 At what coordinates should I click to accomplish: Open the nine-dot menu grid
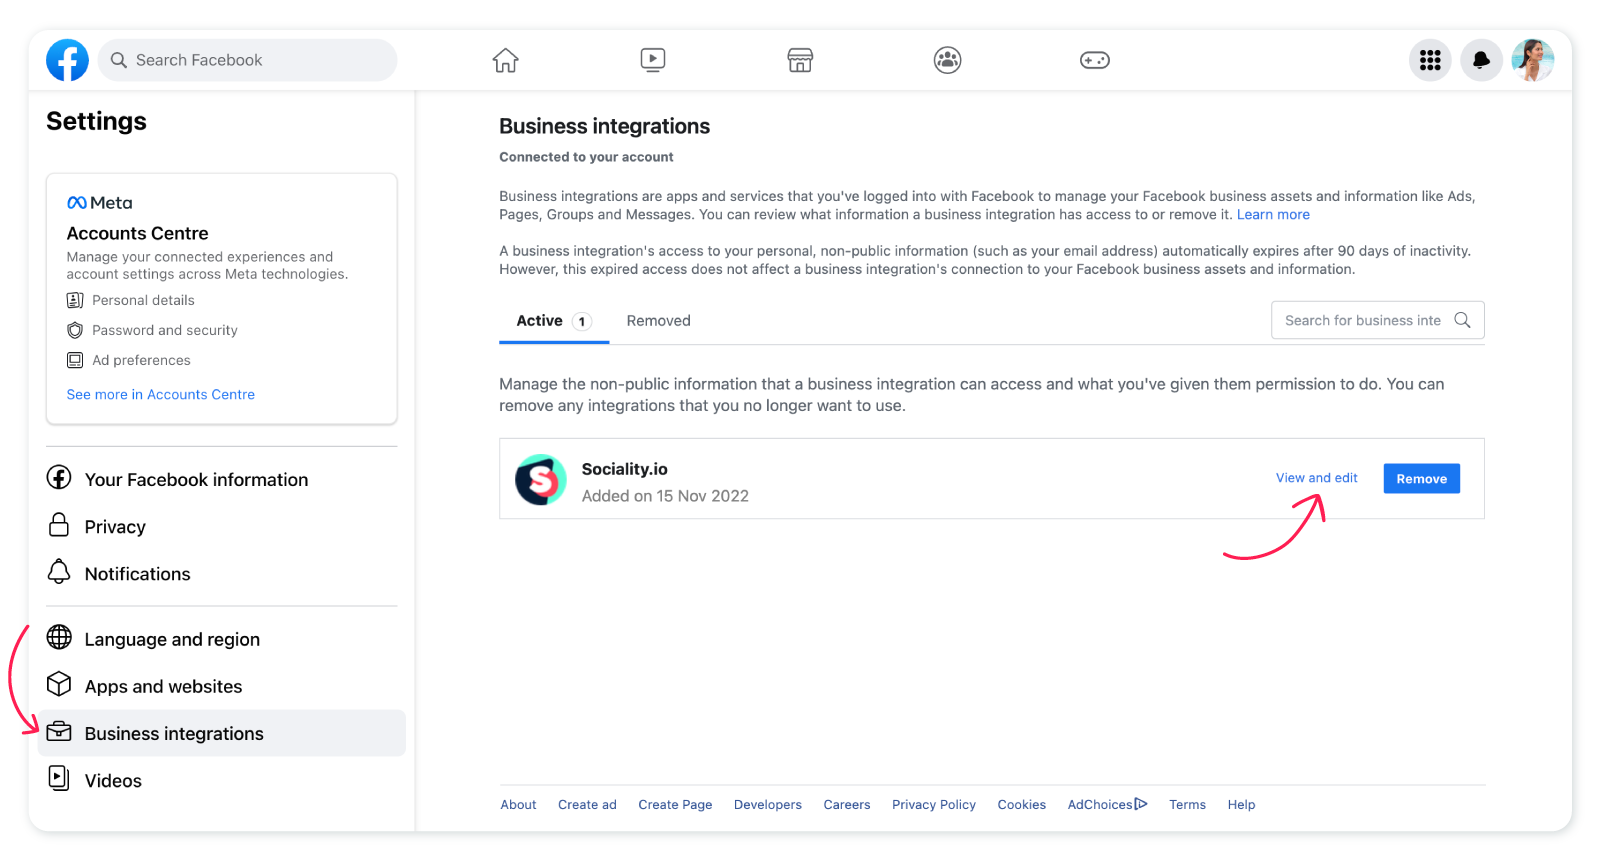[1430, 60]
